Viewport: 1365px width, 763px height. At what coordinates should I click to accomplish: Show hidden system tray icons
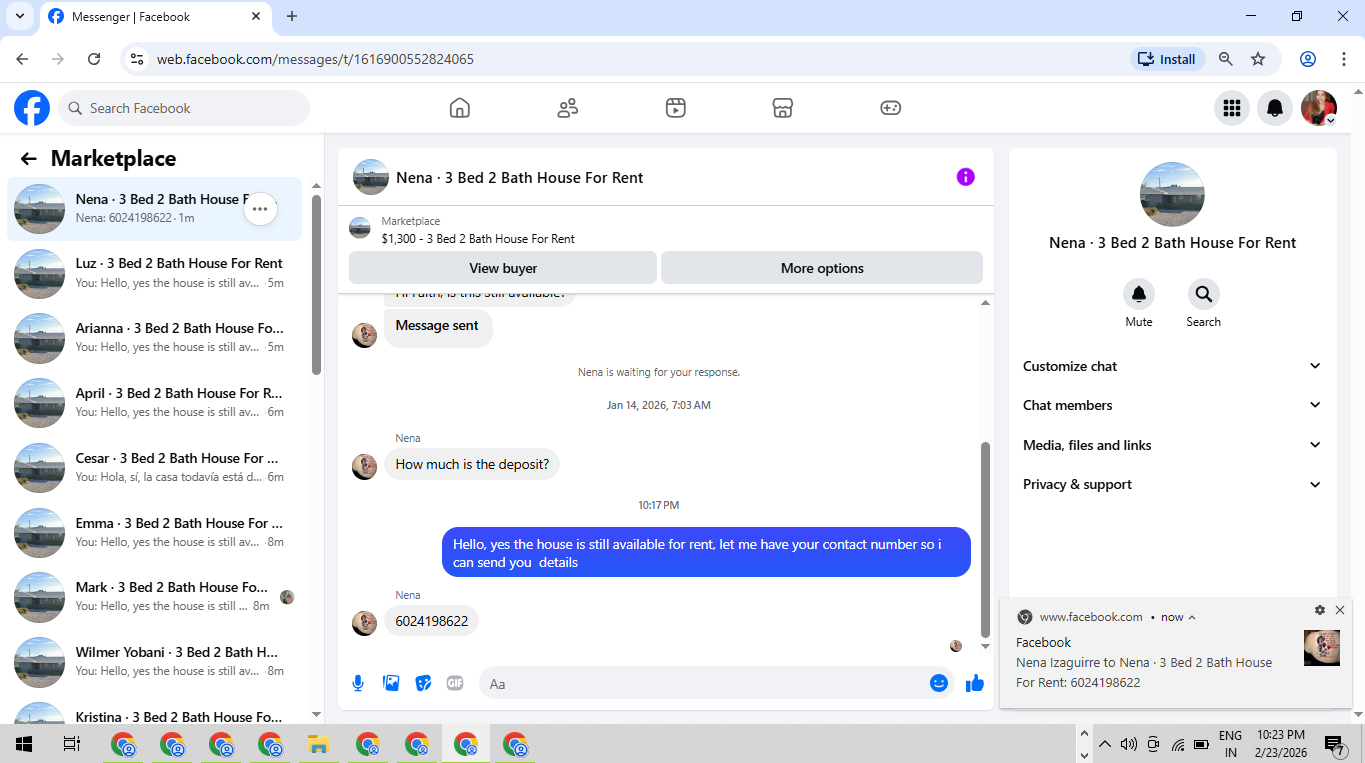(1105, 744)
